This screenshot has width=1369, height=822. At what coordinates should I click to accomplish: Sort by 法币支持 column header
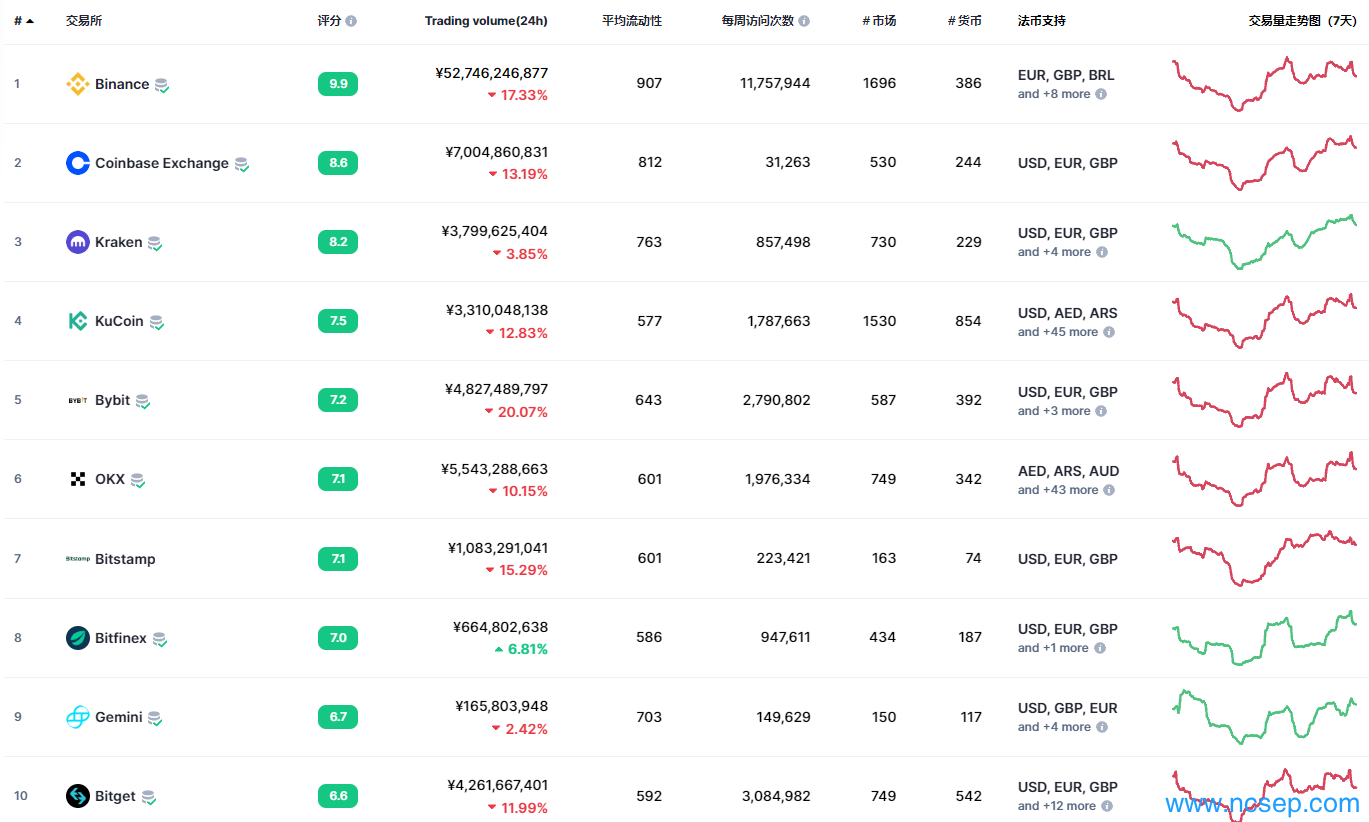click(1042, 21)
